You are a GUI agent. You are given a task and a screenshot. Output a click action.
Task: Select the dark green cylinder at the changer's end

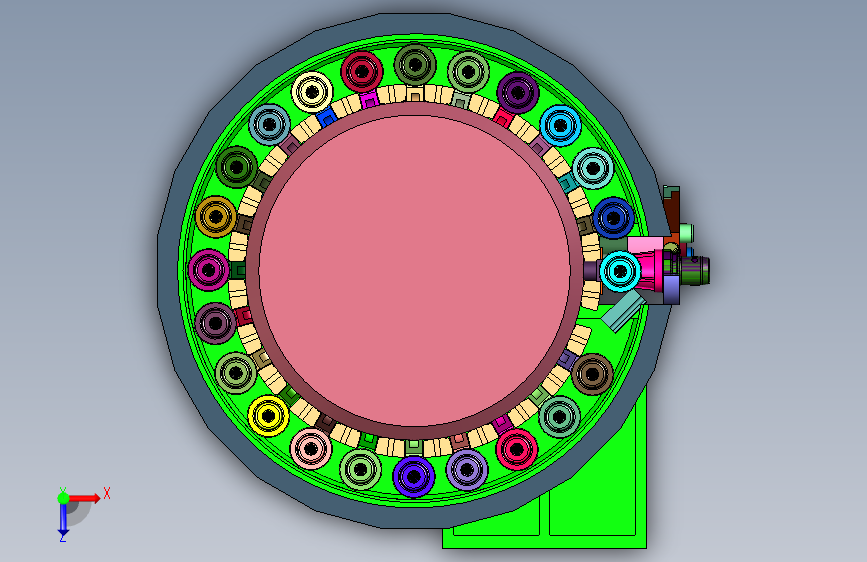(x=695, y=271)
